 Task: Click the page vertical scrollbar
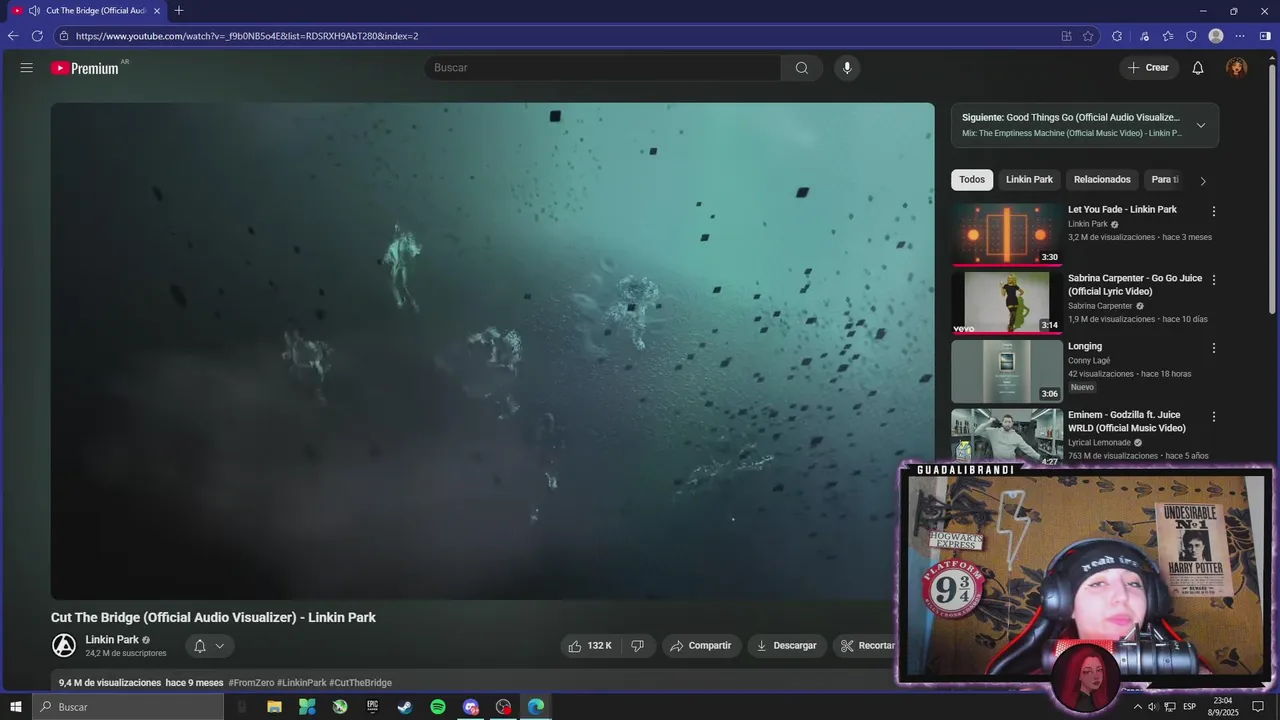coord(1273,190)
